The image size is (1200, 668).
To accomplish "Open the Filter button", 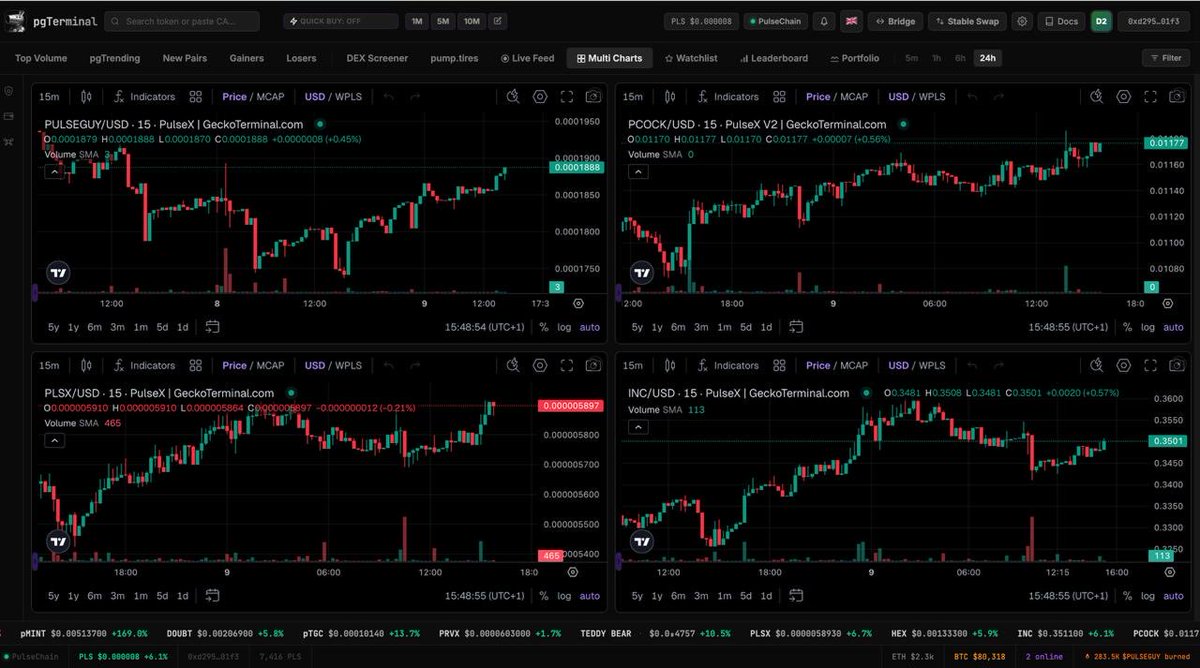I will 1165,58.
